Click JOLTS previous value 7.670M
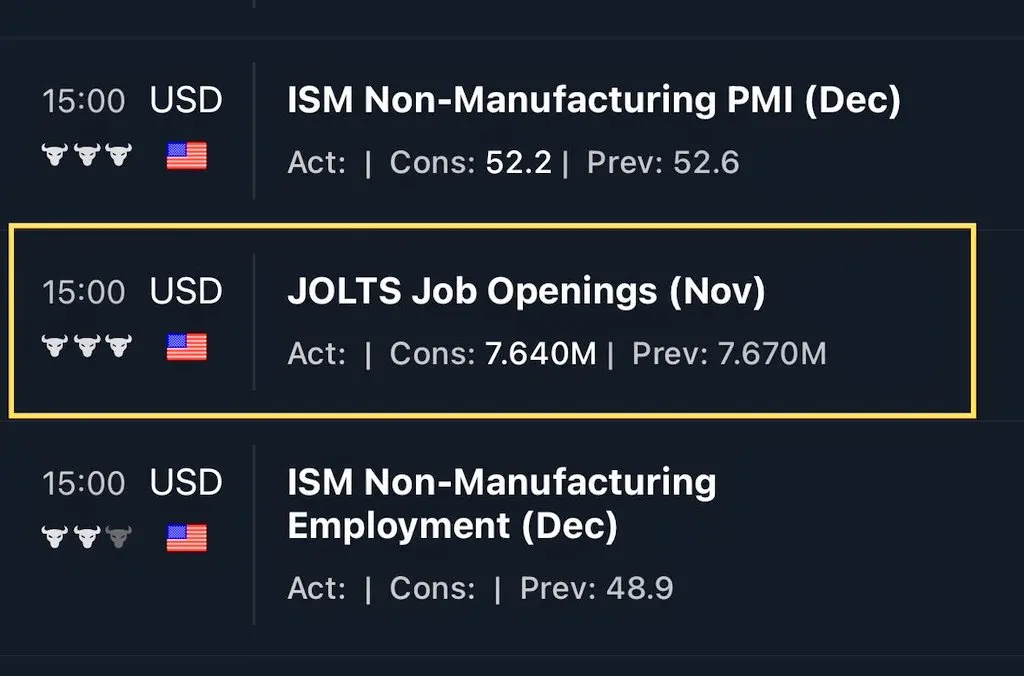Screen dimensions: 1024x676 click(772, 354)
